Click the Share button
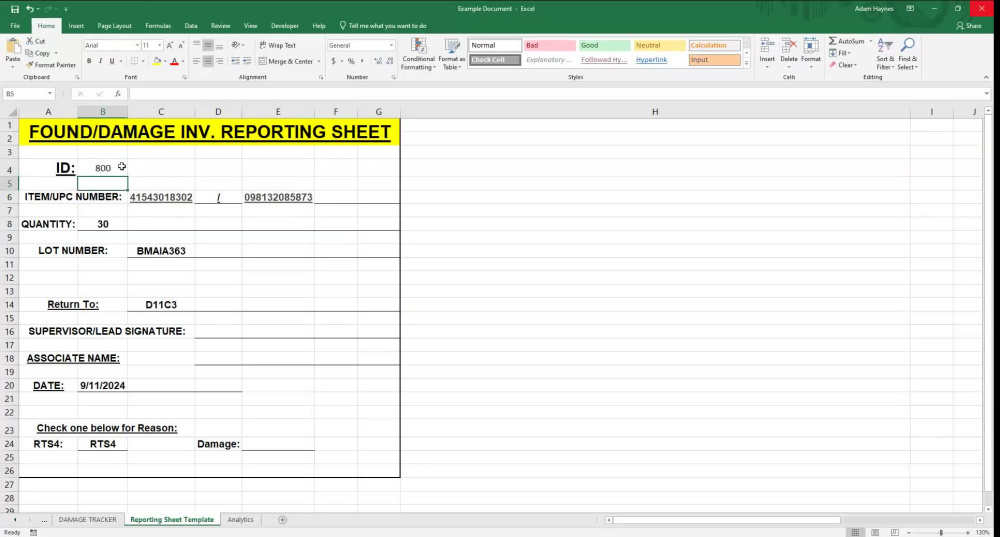 [x=969, y=26]
